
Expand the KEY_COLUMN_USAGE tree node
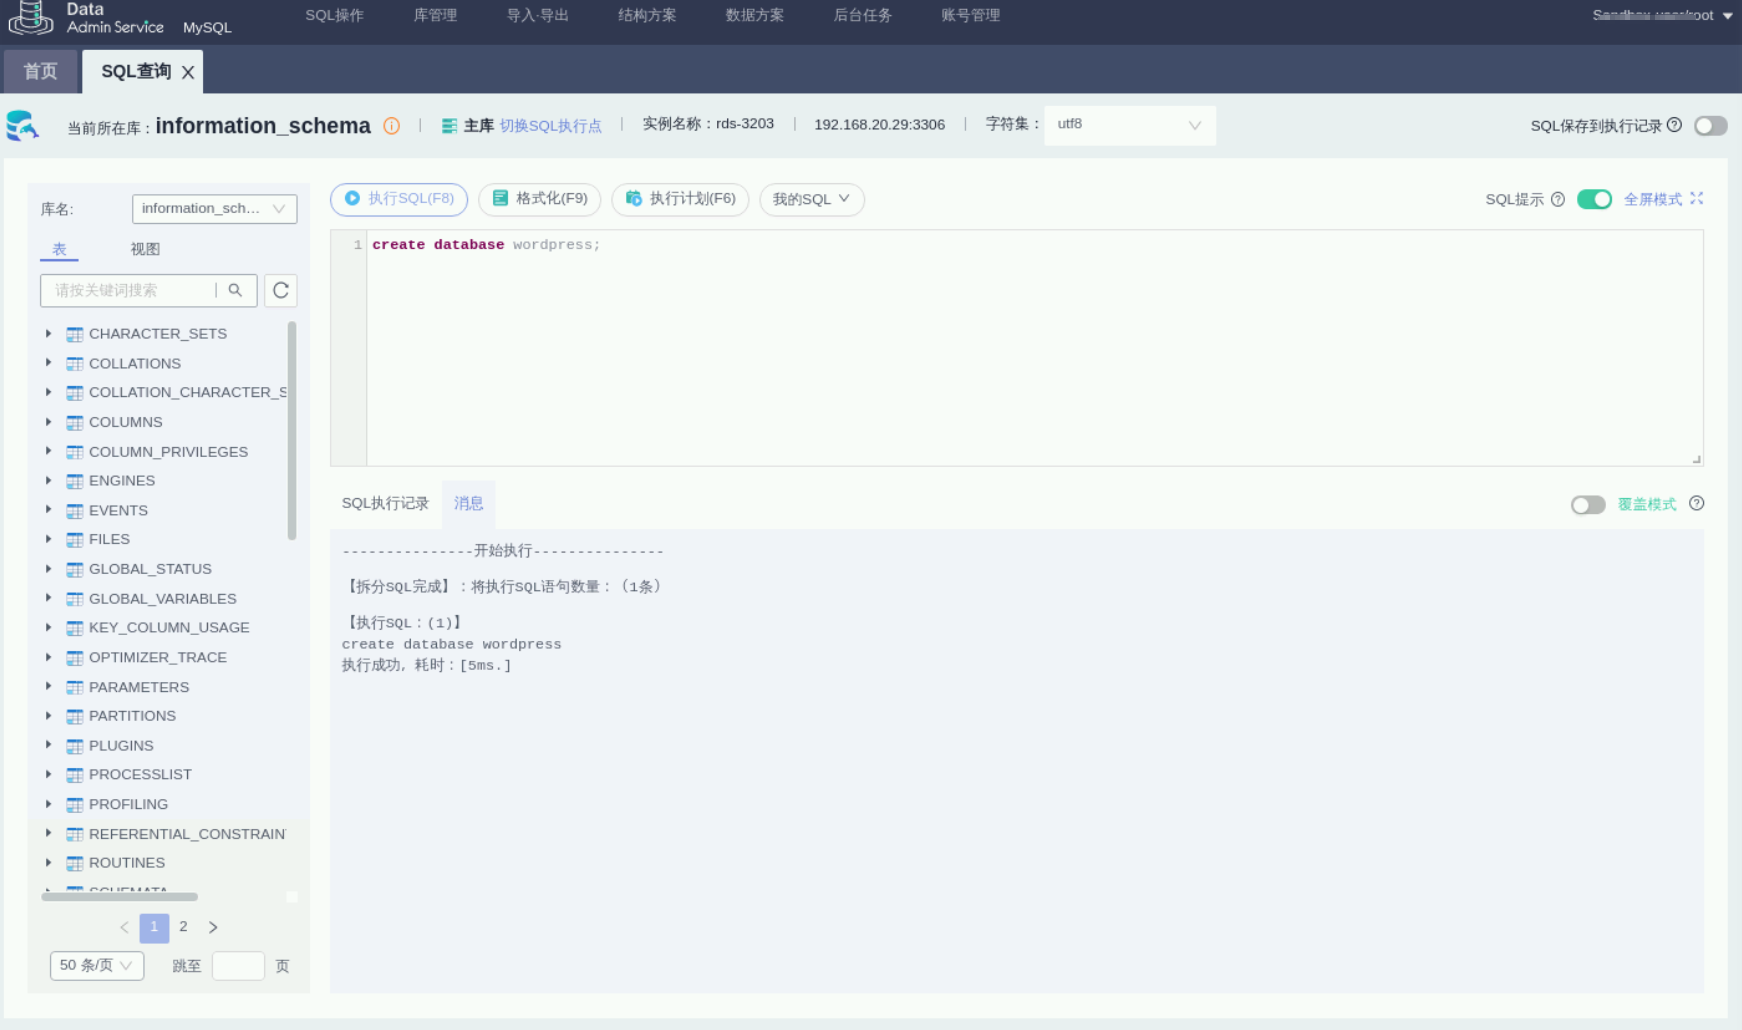click(48, 627)
